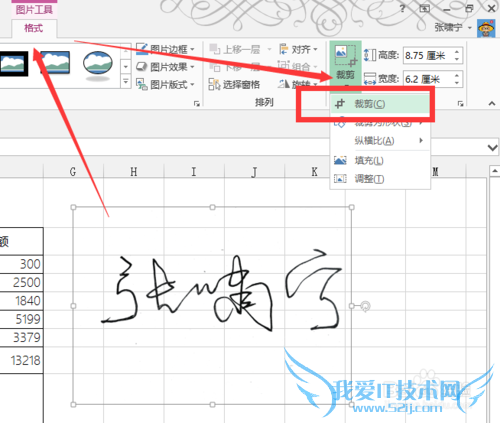500x423 pixels.
Task: Click the 图片版式 layout icon
Action: [142, 85]
